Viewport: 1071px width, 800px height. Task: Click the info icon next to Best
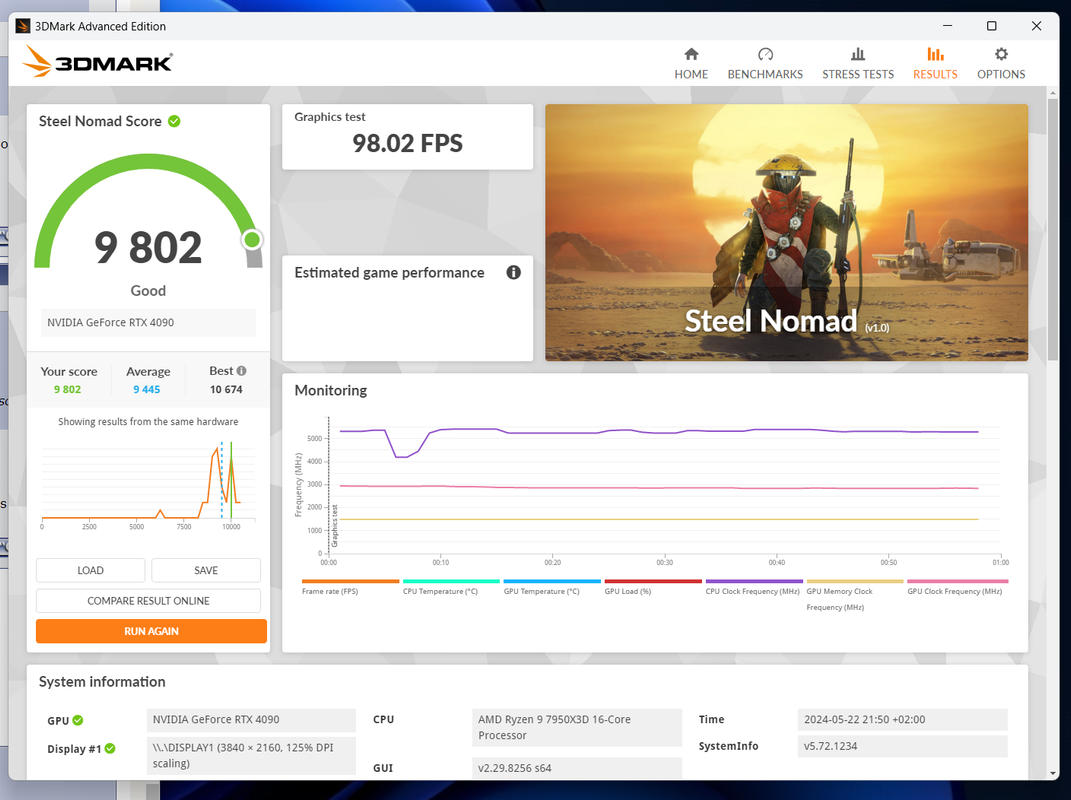pyautogui.click(x=241, y=370)
